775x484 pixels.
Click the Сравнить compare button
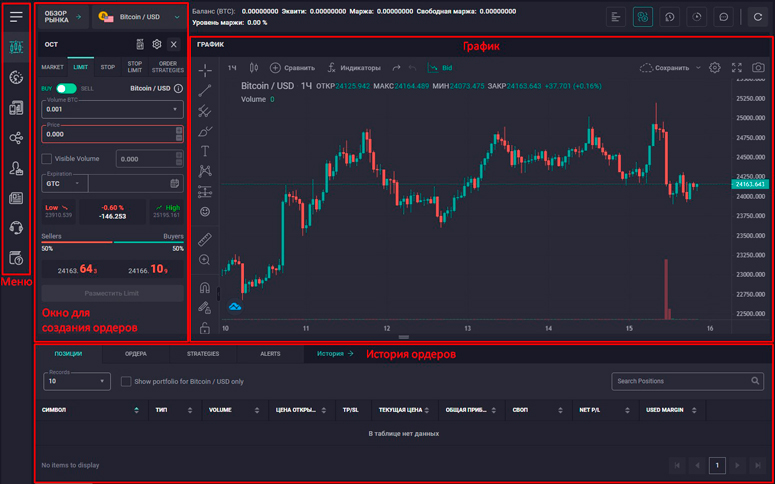292,68
